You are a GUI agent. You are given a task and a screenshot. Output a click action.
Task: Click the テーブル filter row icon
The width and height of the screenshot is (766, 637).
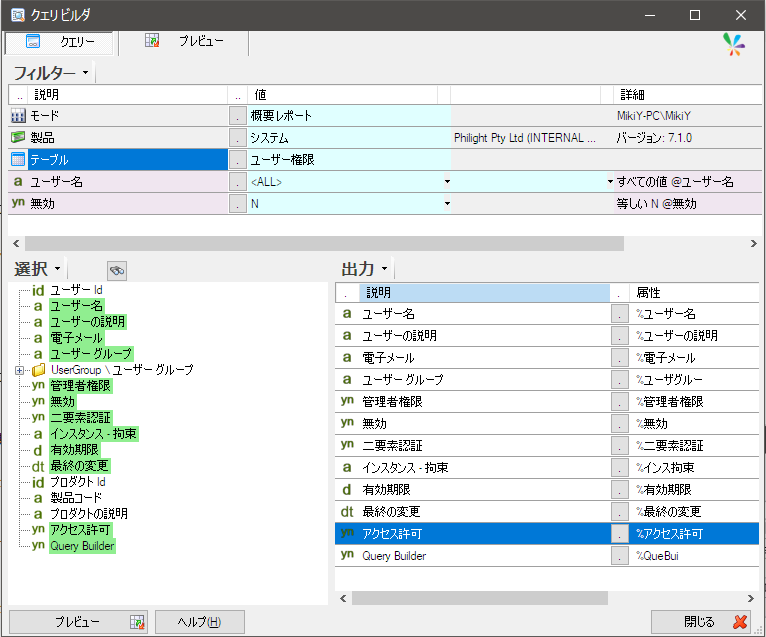tap(18, 160)
